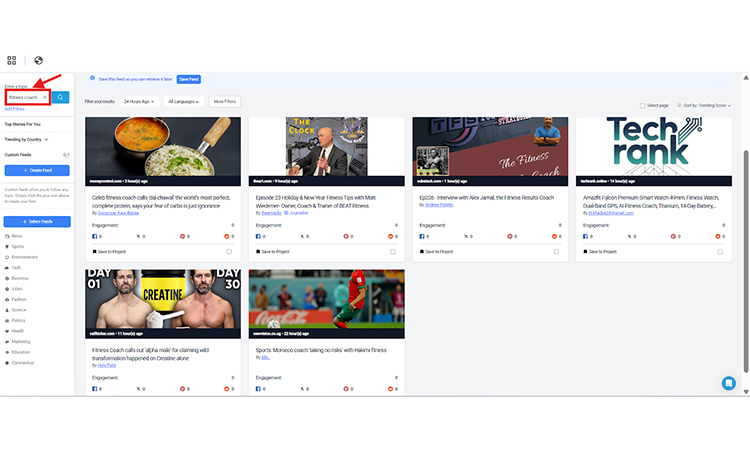Expand Trending by Country
The image size is (750, 450).
[x=26, y=140]
